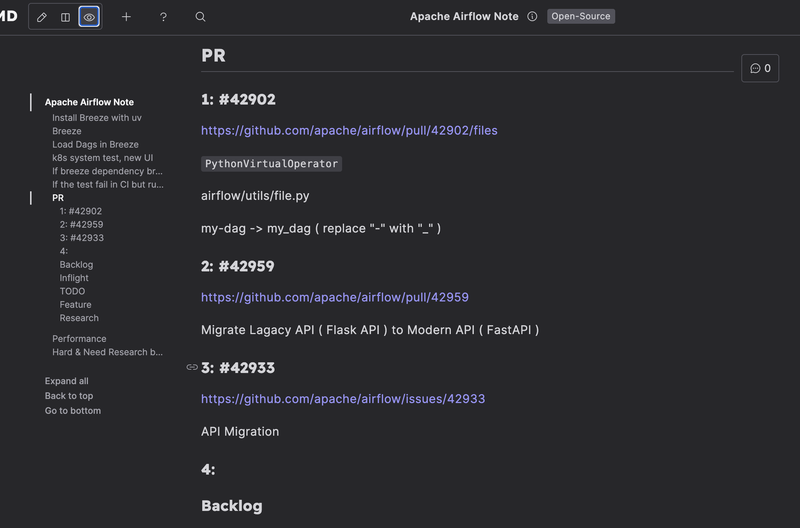
Task: Click the 4: heading in content
Action: [x=208, y=469]
